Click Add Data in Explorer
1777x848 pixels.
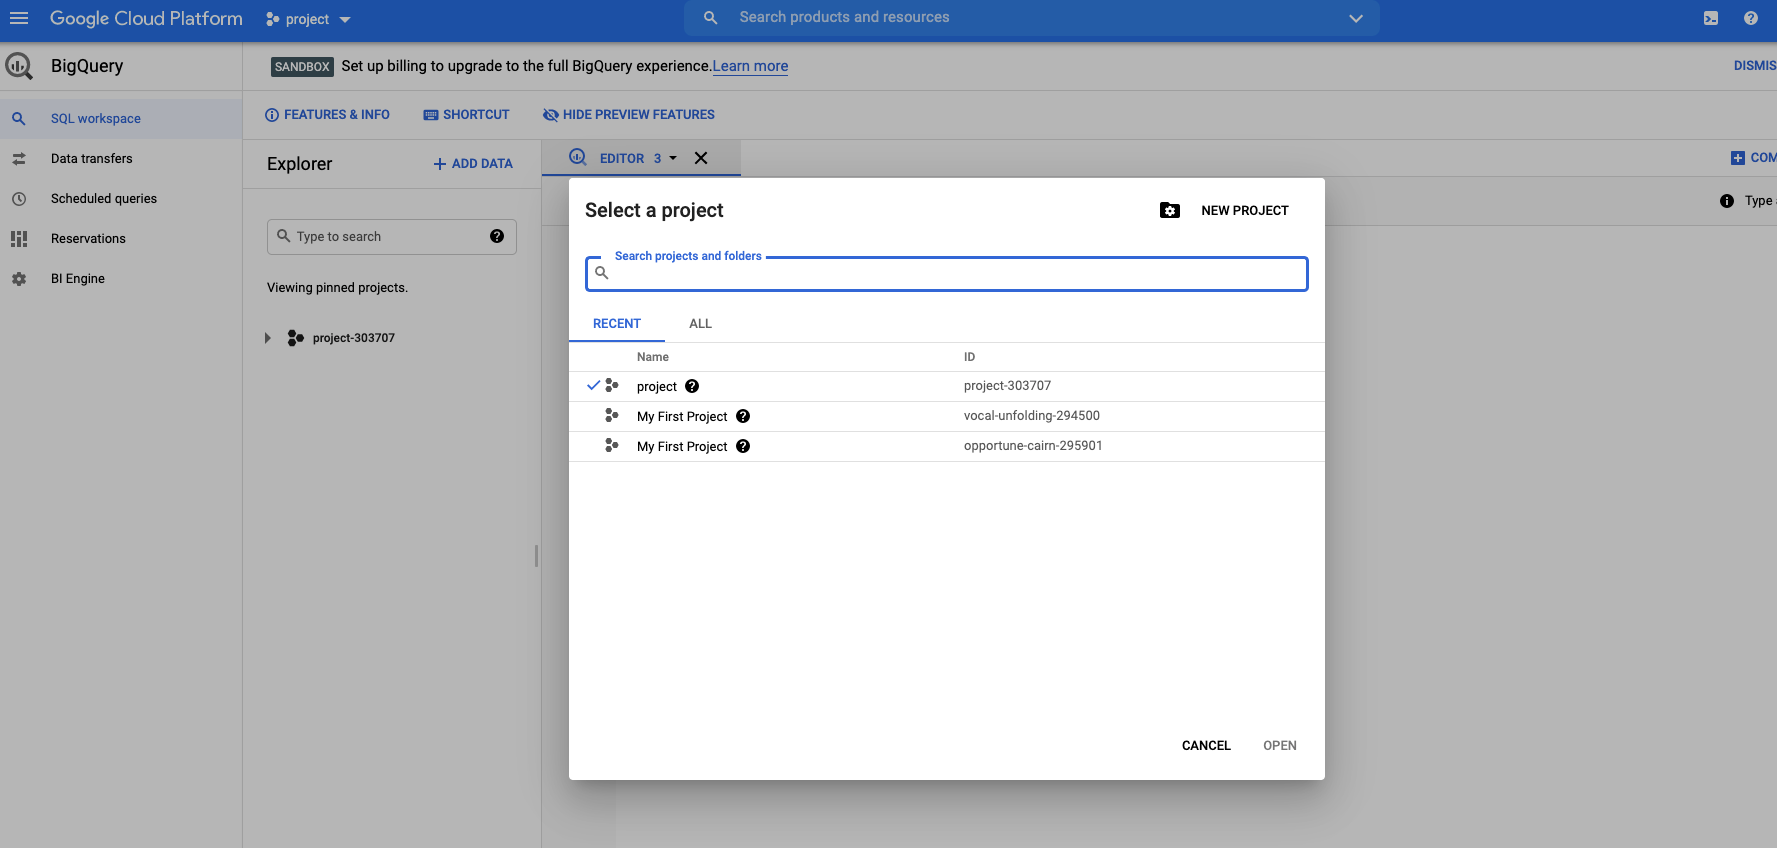tap(473, 163)
